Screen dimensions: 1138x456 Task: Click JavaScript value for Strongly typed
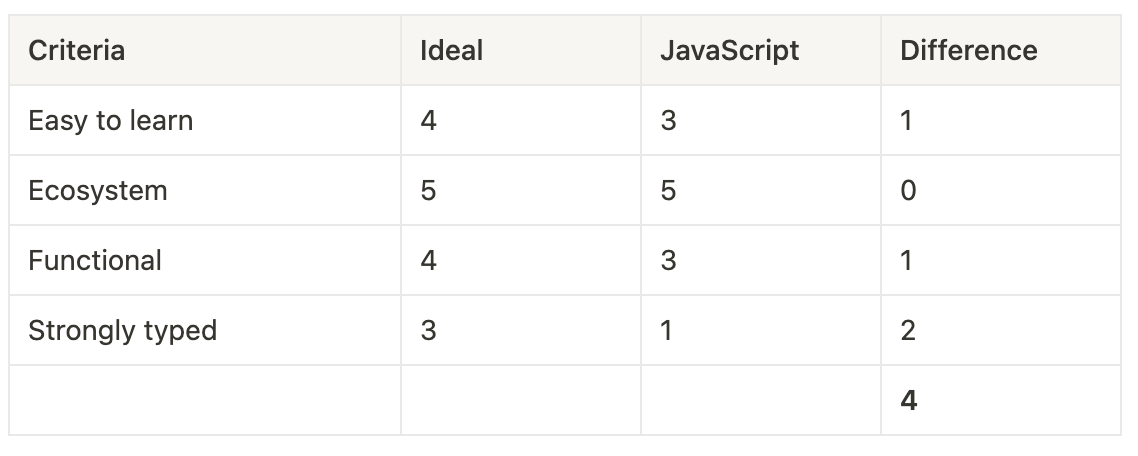point(761,330)
